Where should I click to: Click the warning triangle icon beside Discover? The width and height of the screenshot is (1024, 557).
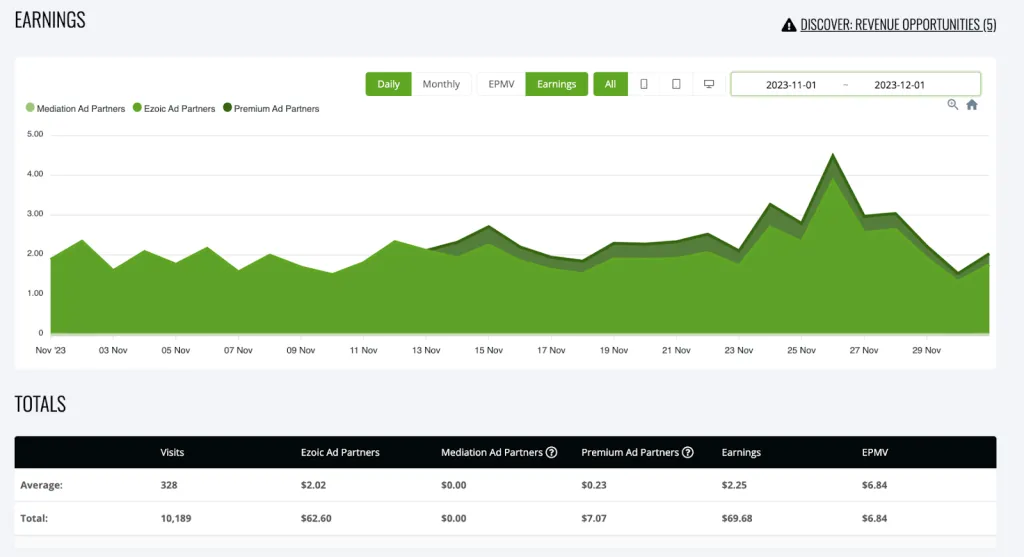coord(789,25)
